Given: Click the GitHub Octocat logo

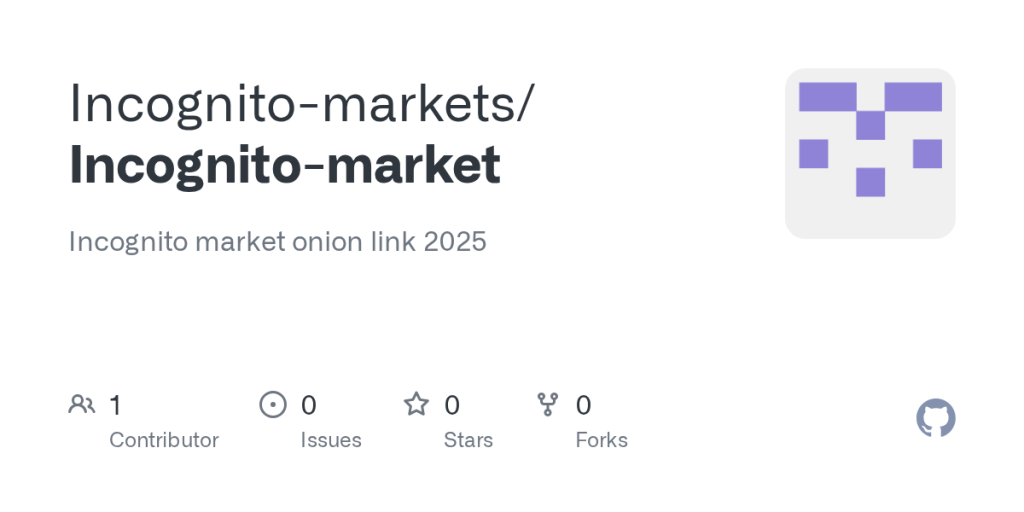Looking at the screenshot, I should pos(935,418).
